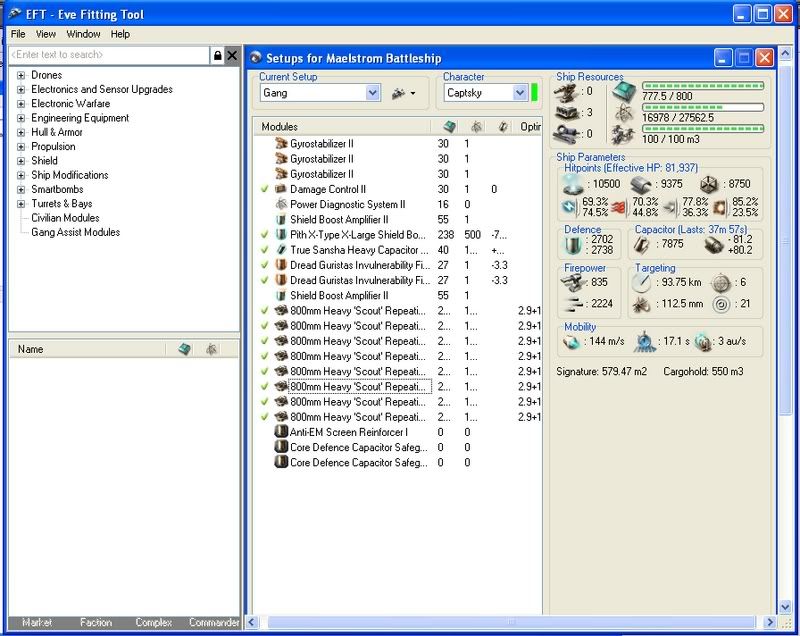Open the Character Captsky dropdown
The image size is (800, 636).
[x=520, y=93]
